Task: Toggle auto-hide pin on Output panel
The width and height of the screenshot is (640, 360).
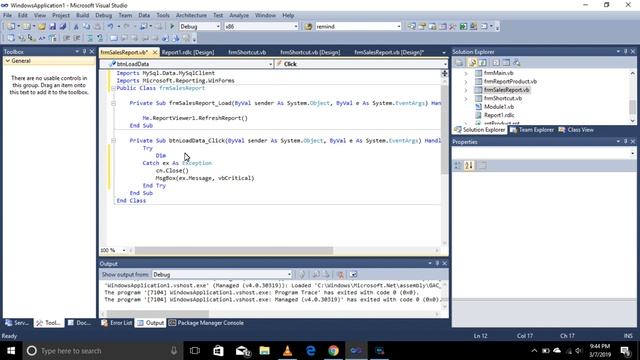Action: pos(437,263)
